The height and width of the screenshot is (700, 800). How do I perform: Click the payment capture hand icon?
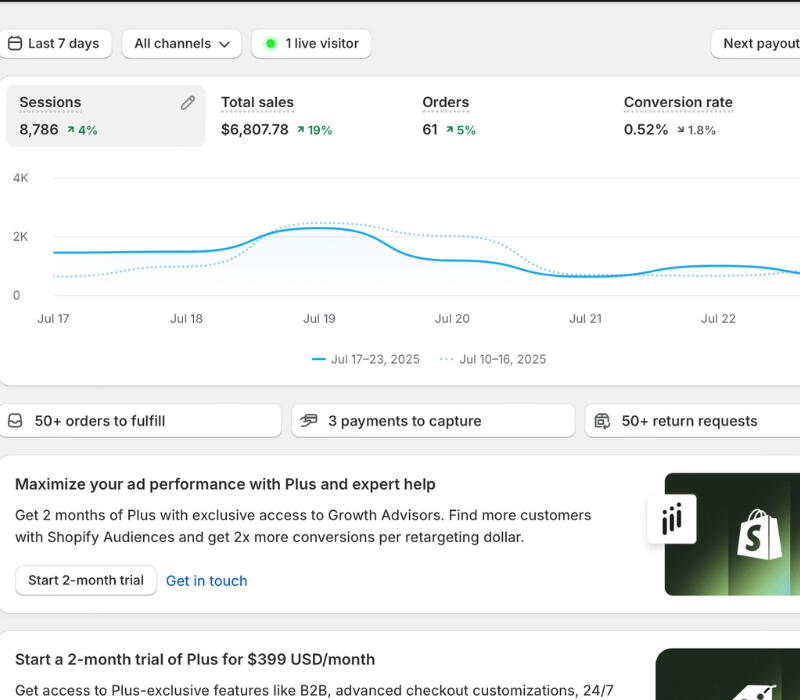(x=309, y=421)
